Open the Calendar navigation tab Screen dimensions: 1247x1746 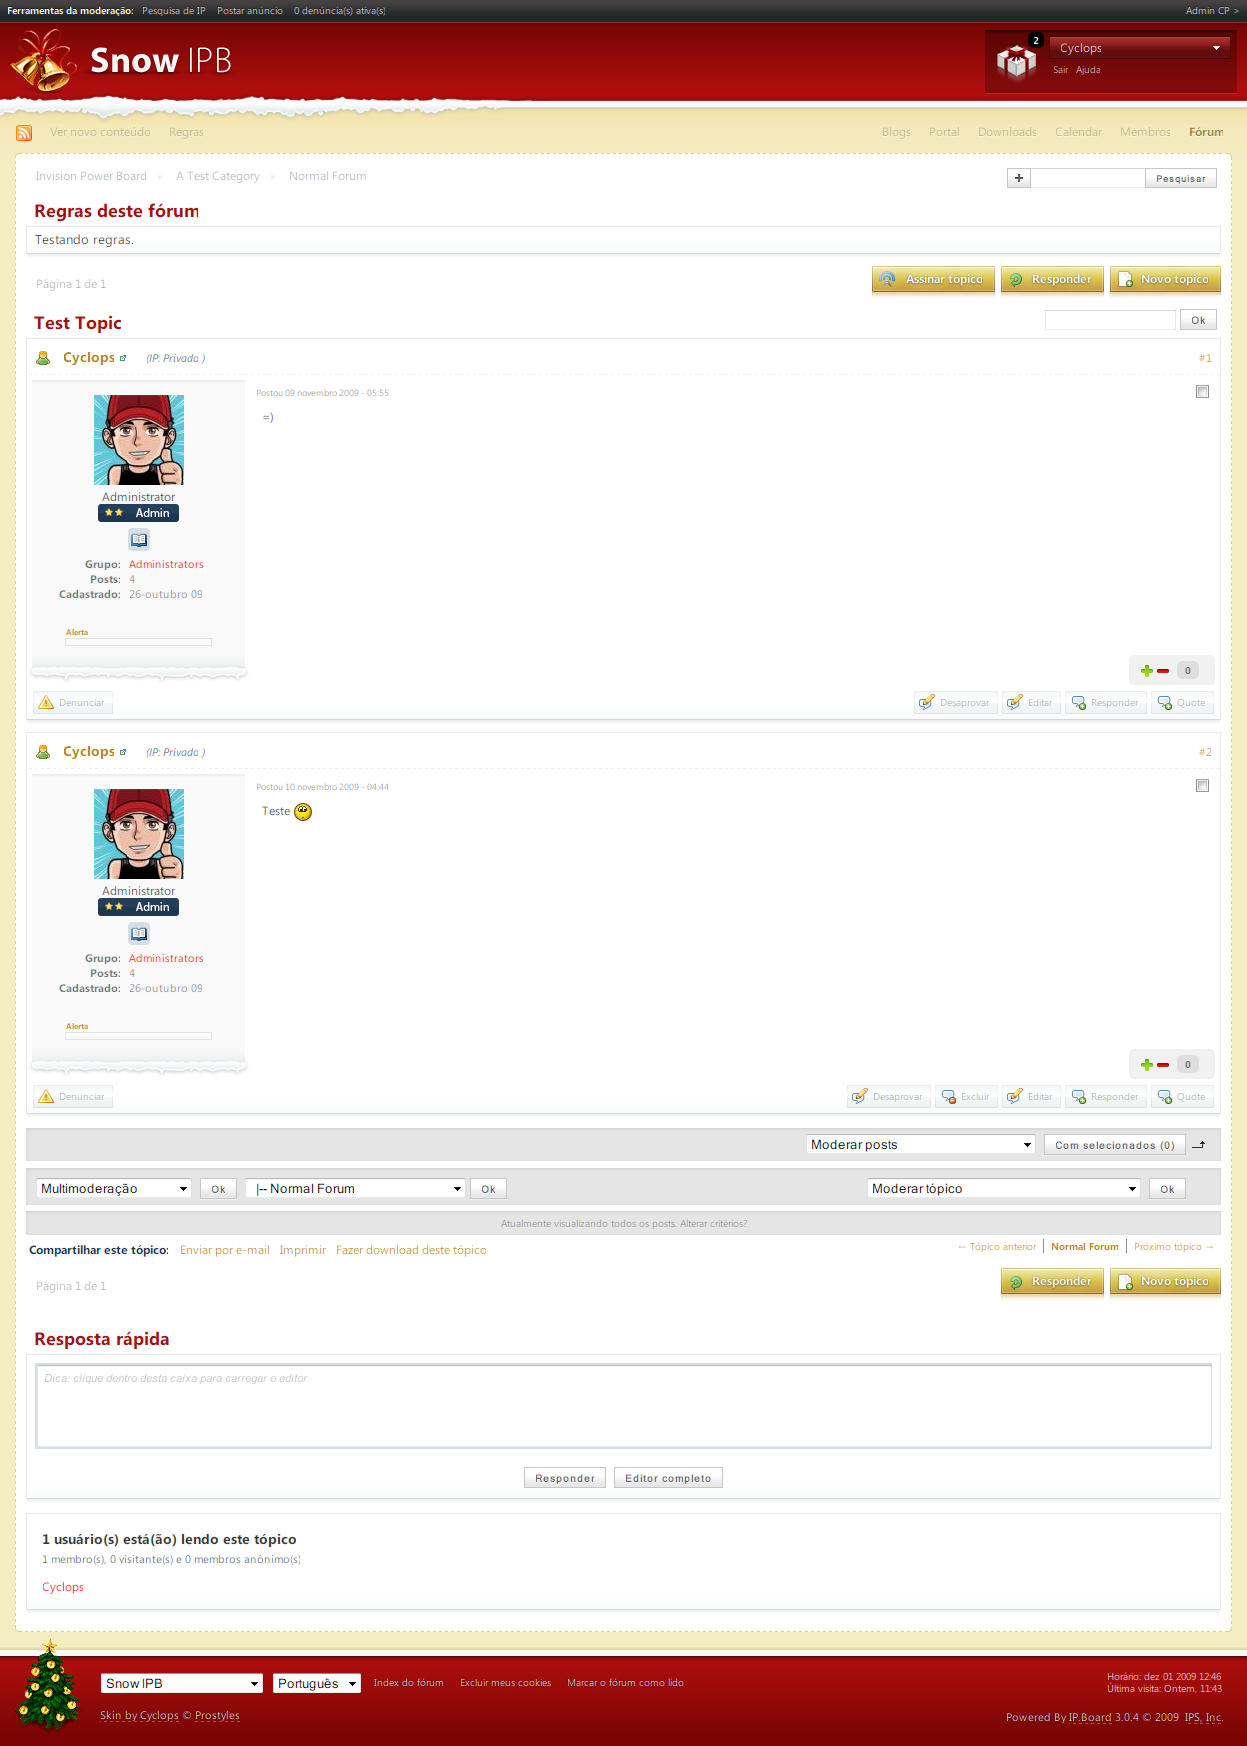1078,132
